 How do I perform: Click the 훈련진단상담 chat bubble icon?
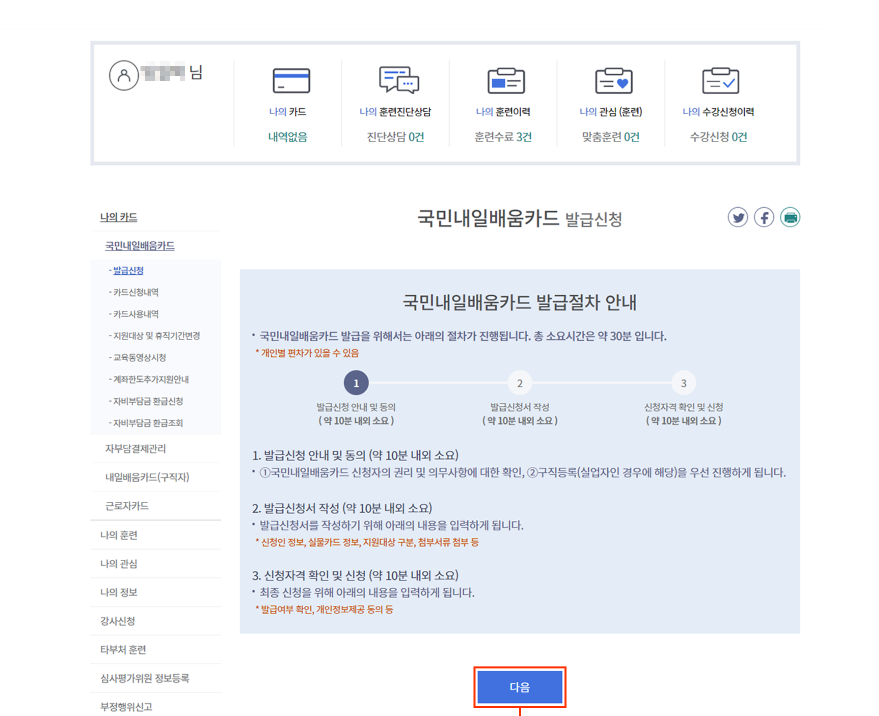coord(399,80)
